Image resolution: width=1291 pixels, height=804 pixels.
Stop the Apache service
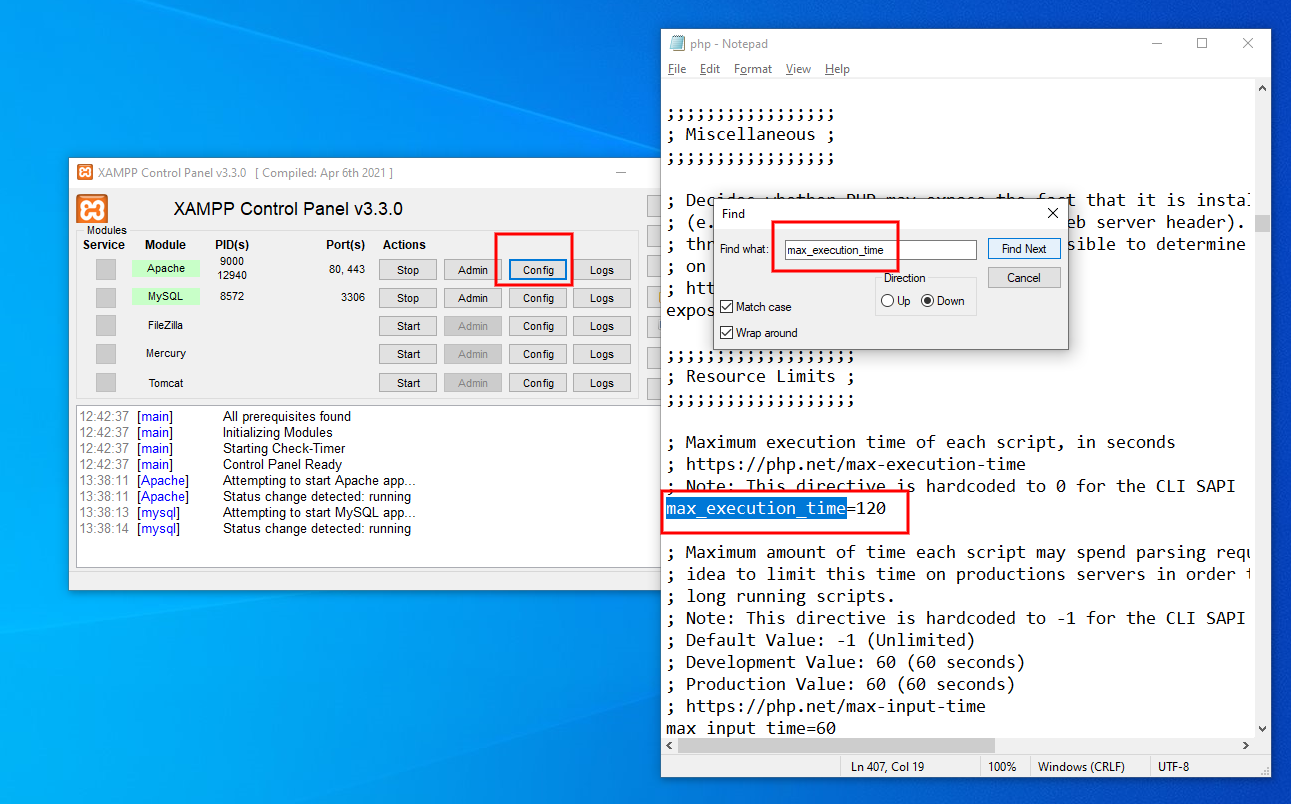tap(407, 269)
